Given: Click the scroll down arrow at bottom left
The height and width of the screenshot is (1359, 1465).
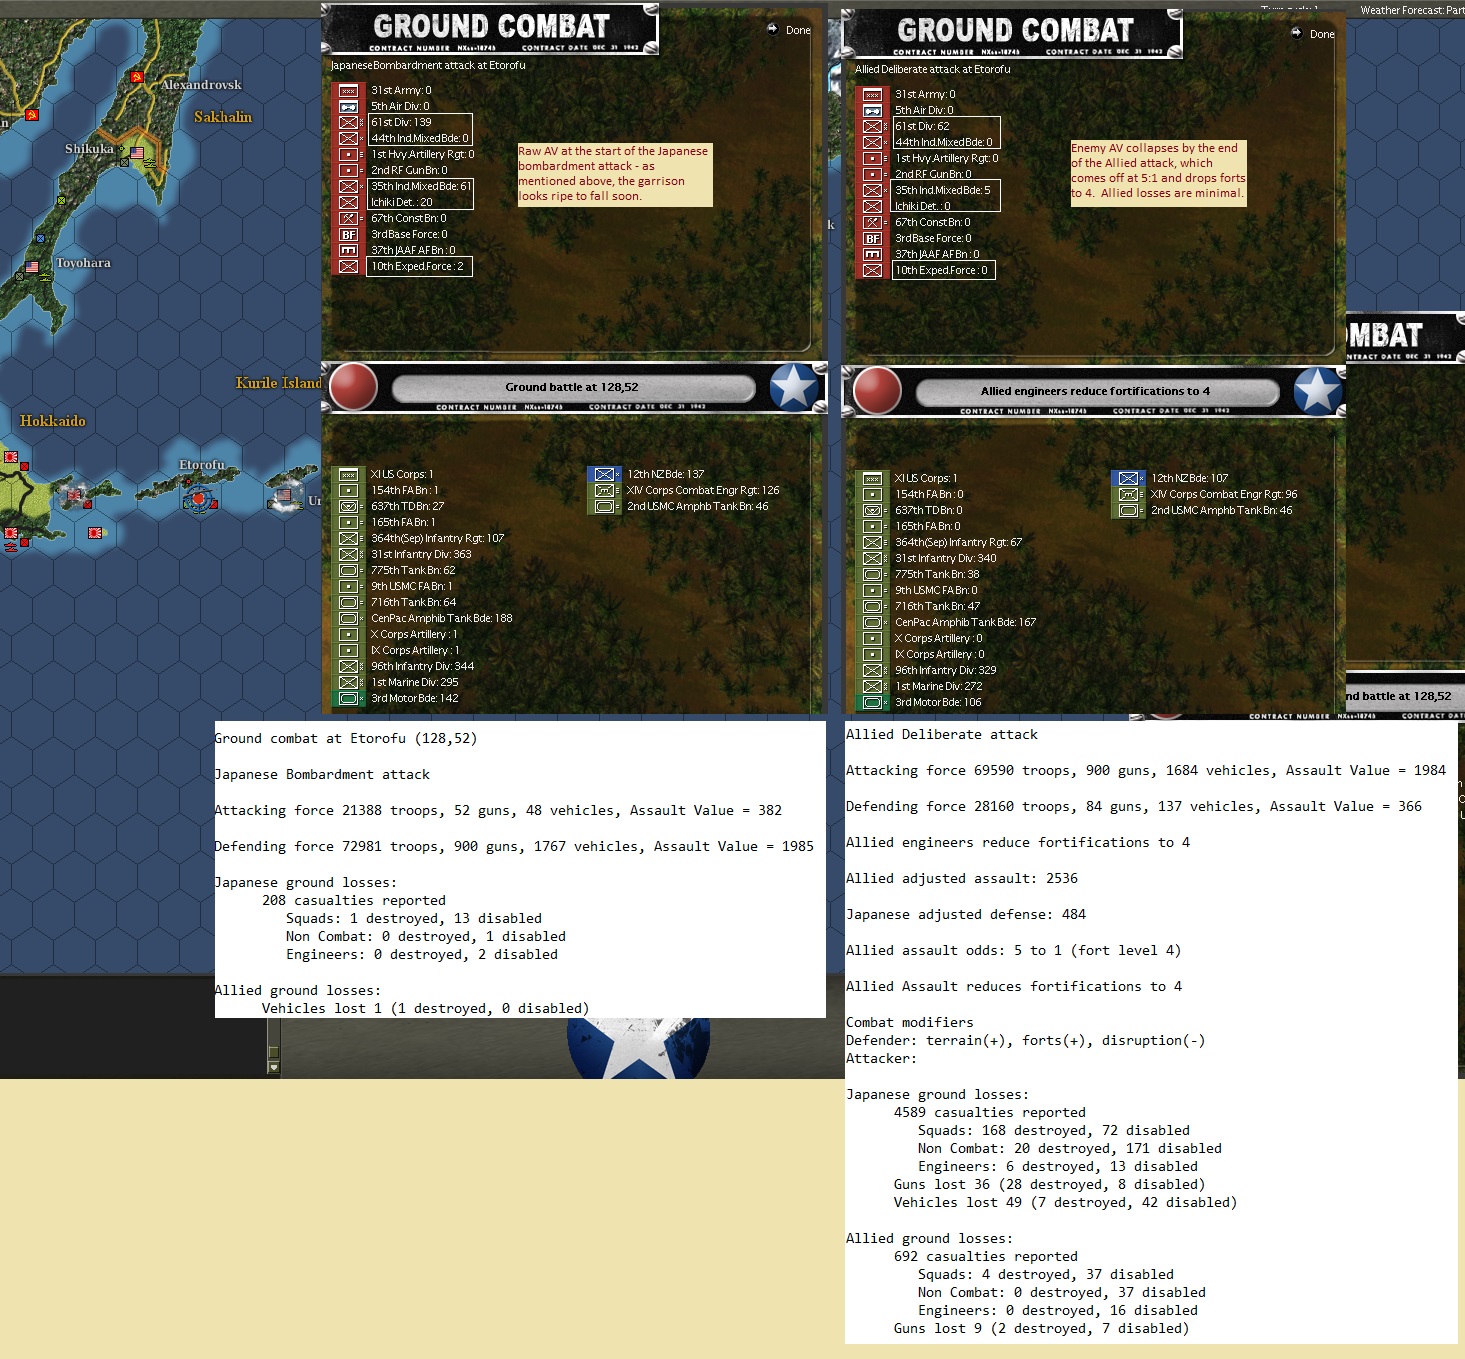Looking at the screenshot, I should coord(274,1067).
